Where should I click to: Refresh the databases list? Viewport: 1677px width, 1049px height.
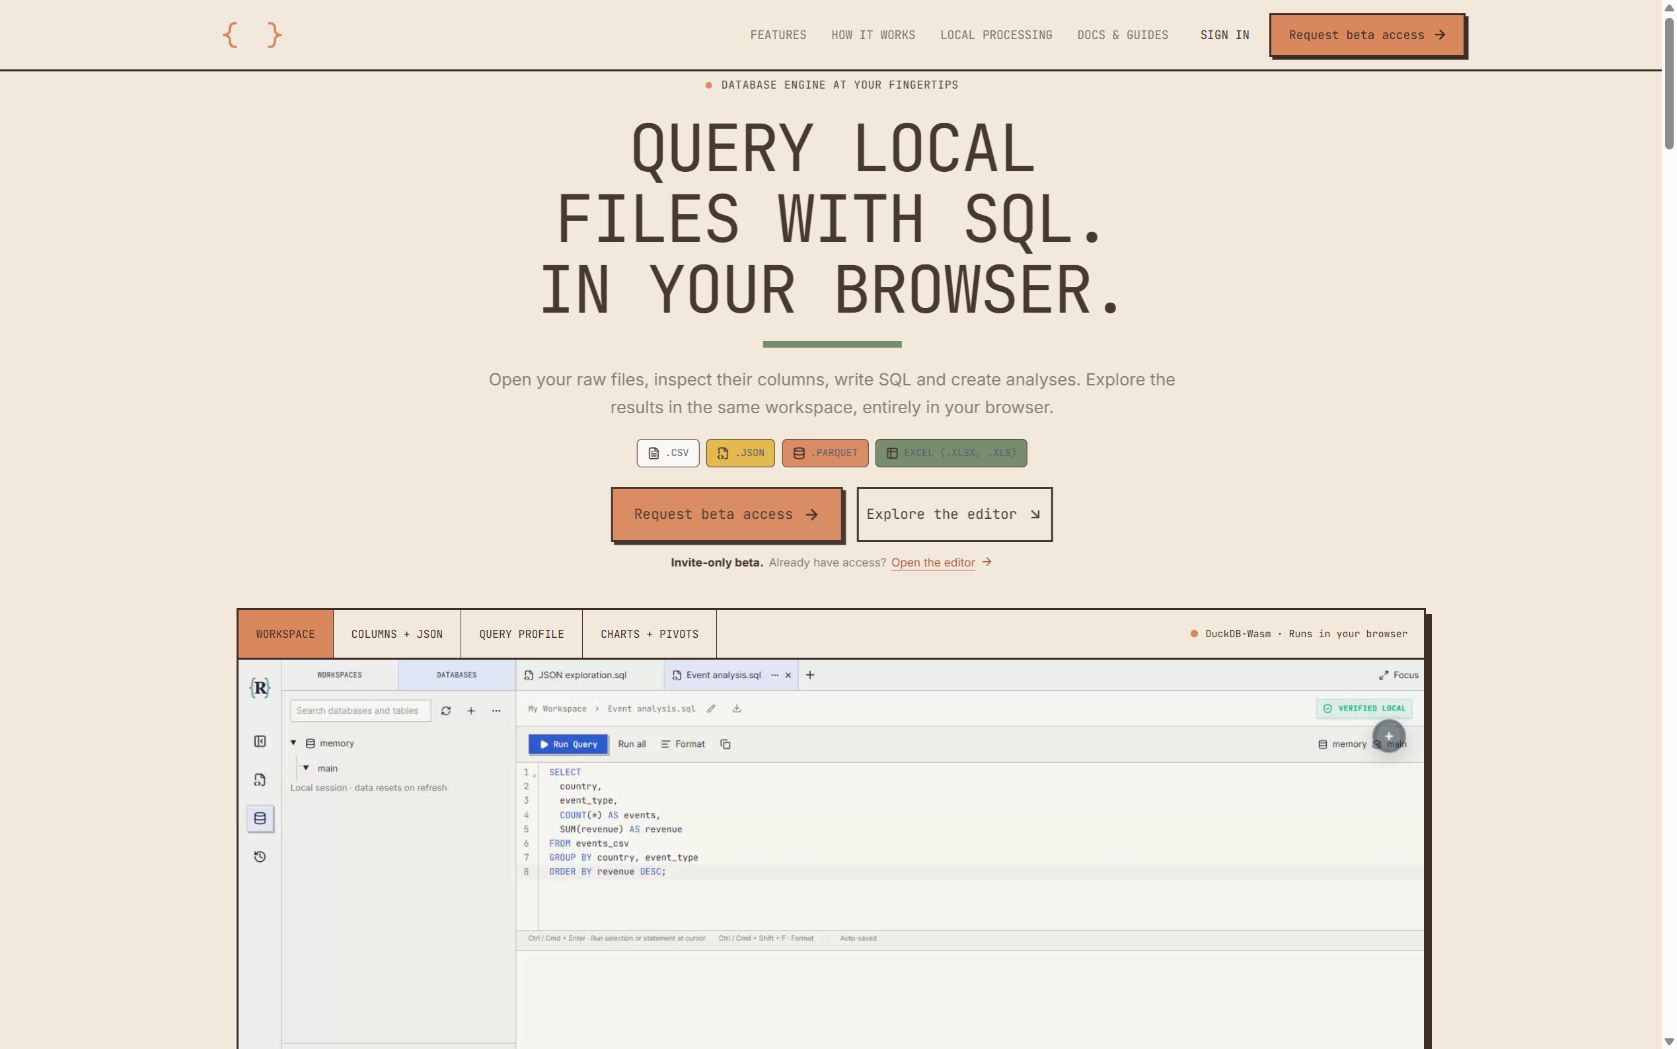coord(446,711)
